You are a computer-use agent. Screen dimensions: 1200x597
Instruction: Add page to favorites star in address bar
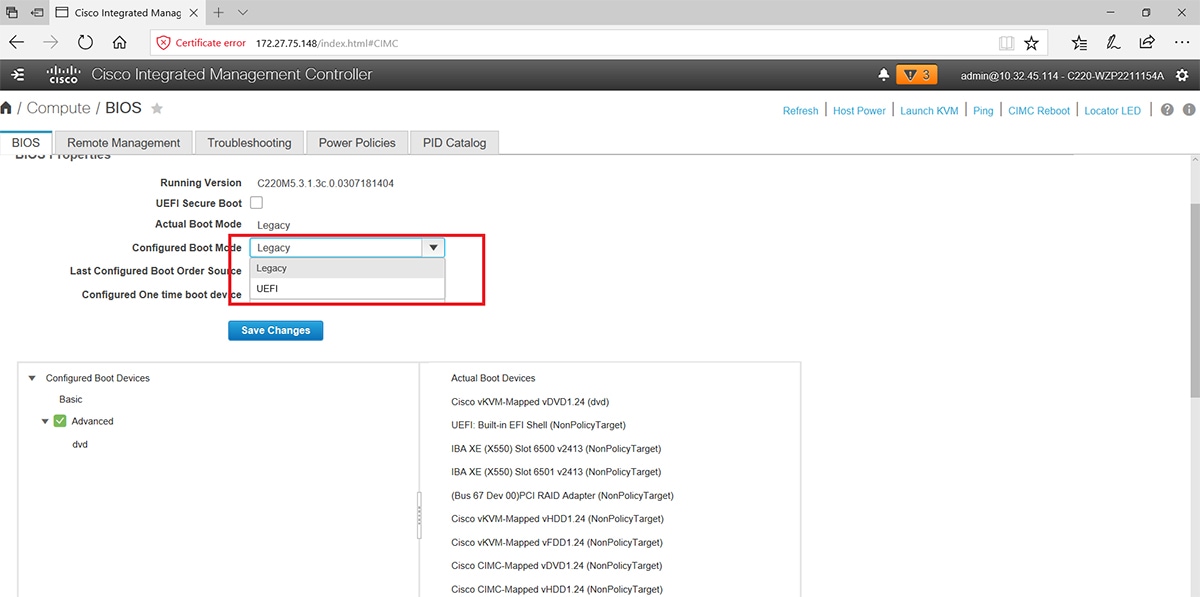[1031, 43]
